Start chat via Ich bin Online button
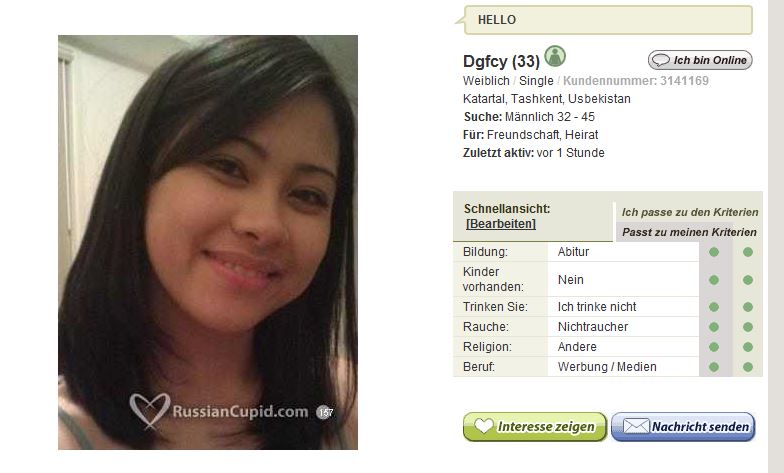Viewport: 784px width, 473px height. click(x=700, y=60)
